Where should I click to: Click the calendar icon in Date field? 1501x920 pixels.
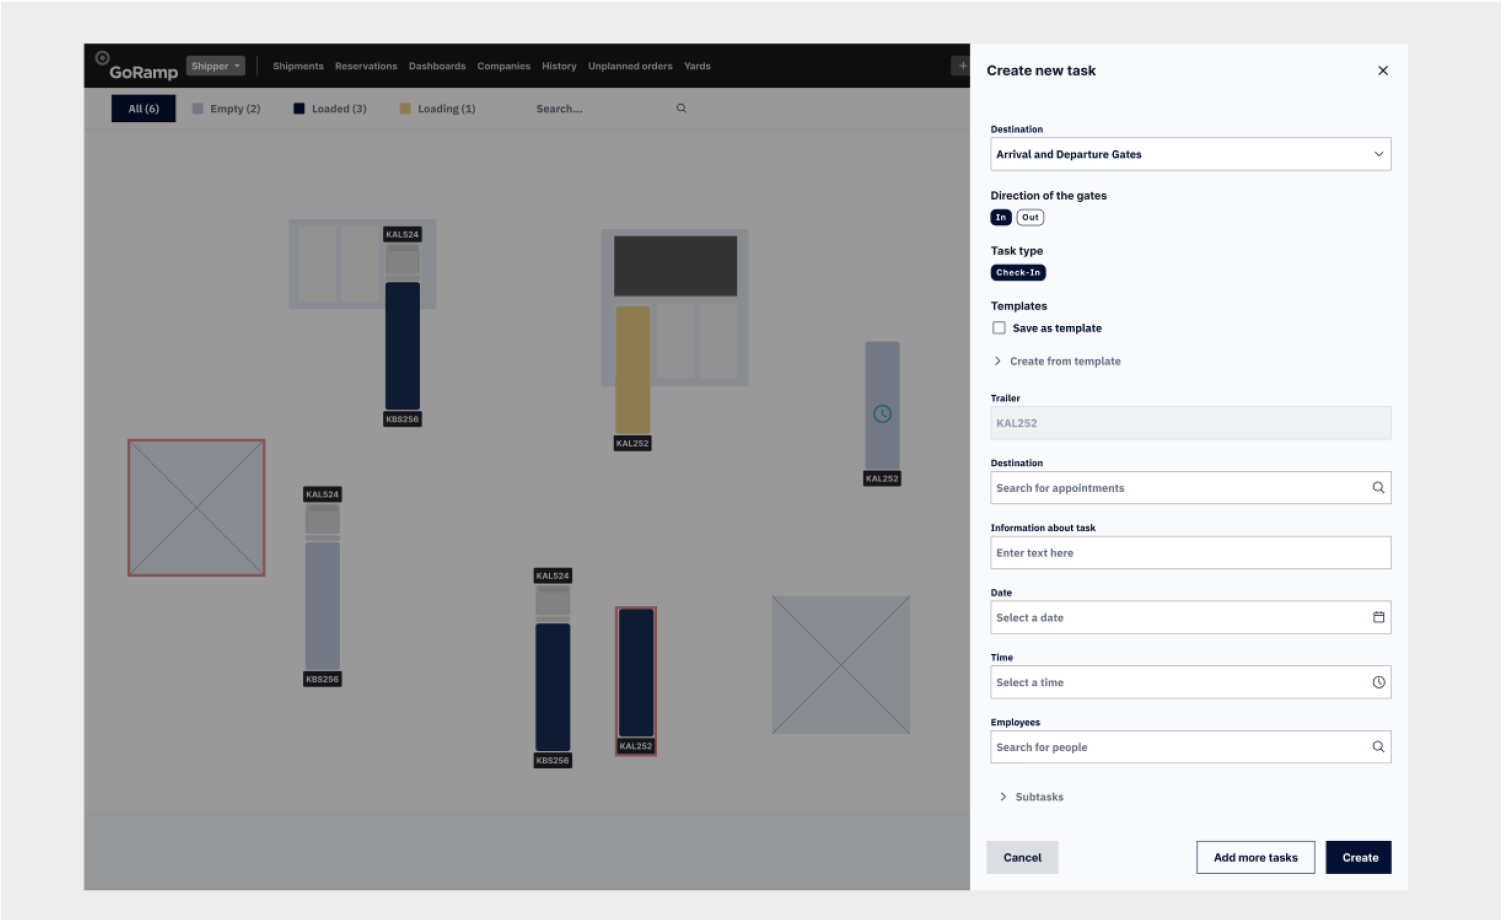[x=1378, y=617]
